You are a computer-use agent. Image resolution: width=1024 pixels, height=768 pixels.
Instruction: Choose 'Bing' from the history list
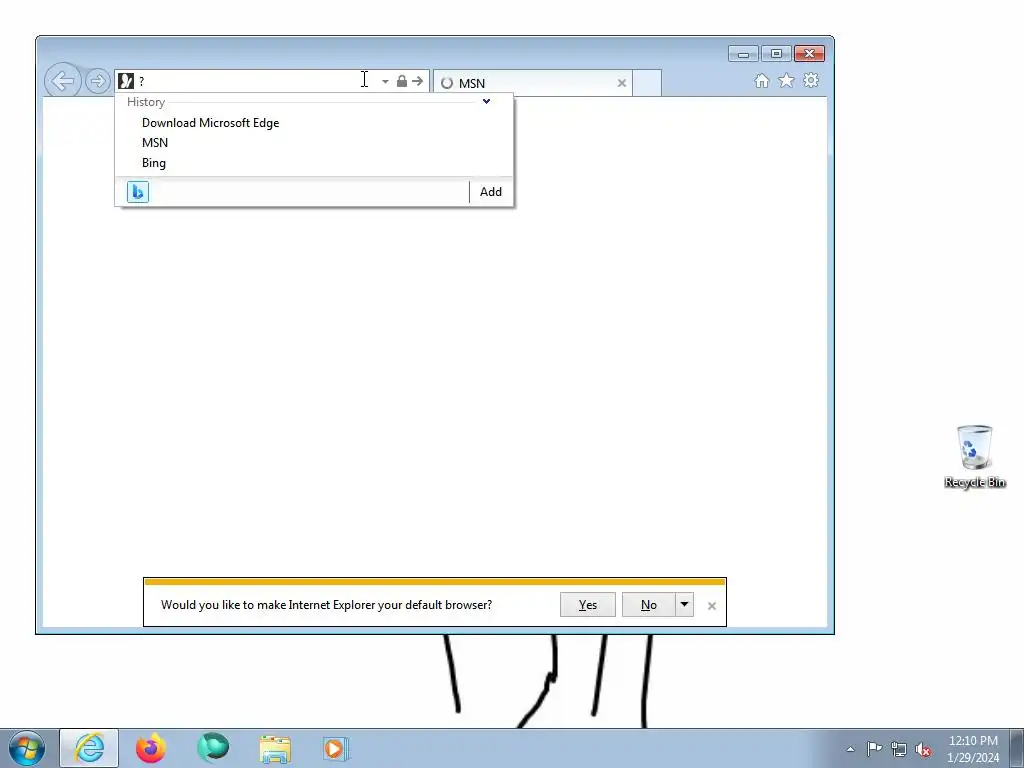pyautogui.click(x=154, y=163)
